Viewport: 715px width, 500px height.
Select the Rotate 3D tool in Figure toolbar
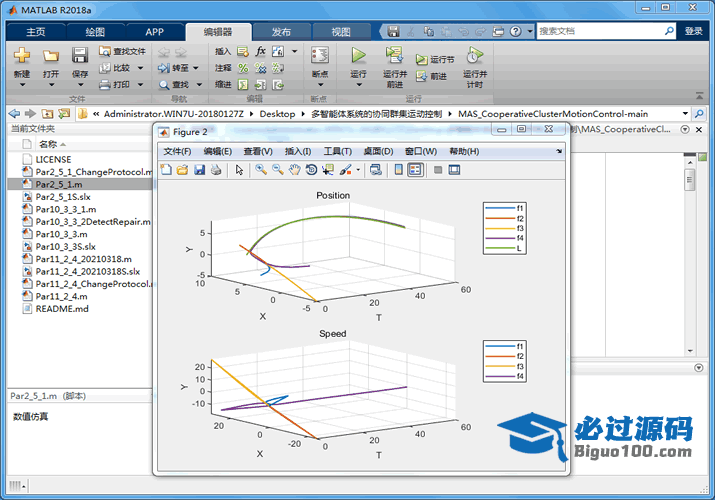pyautogui.click(x=311, y=170)
